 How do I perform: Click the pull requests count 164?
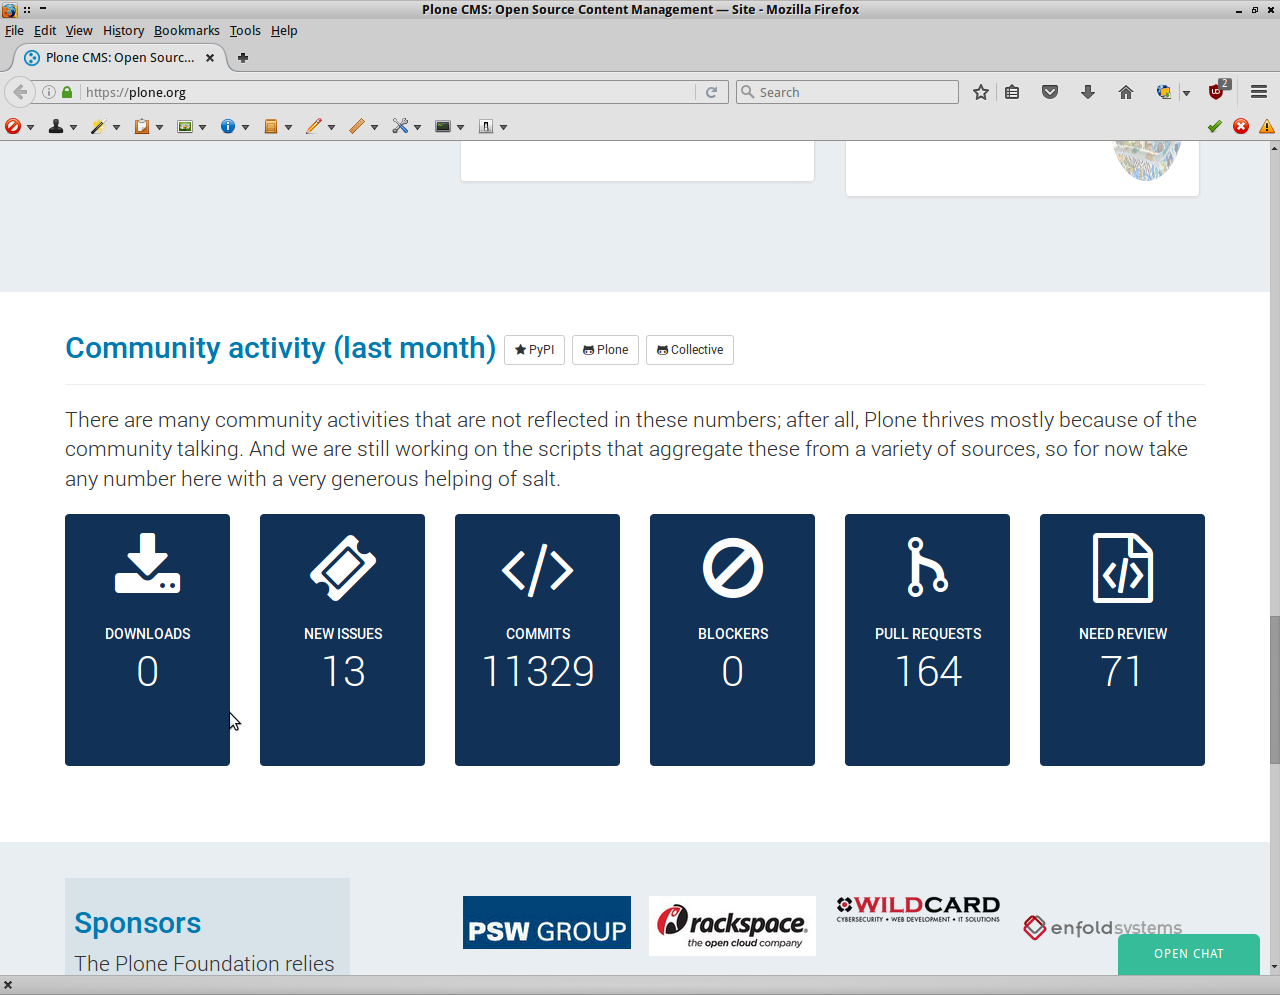[928, 671]
